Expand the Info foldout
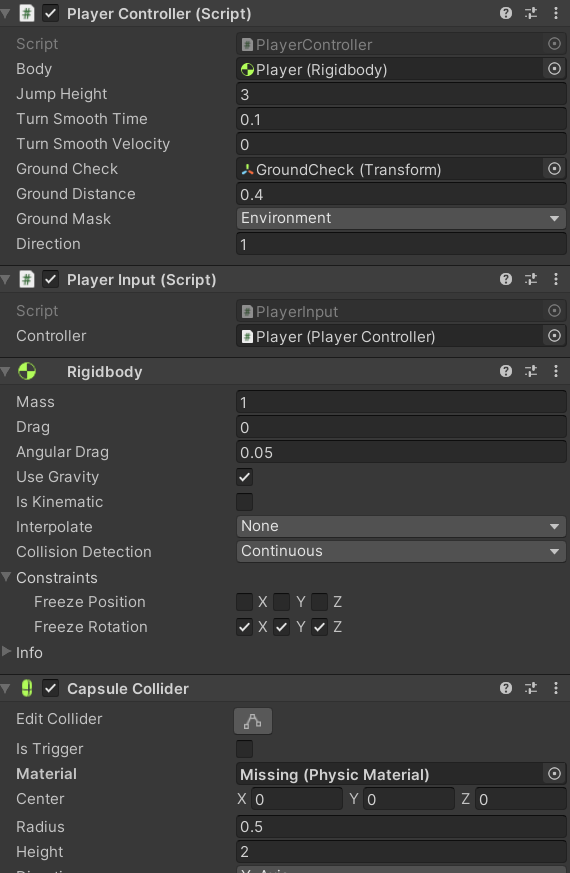570x873 pixels. pyautogui.click(x=6, y=651)
